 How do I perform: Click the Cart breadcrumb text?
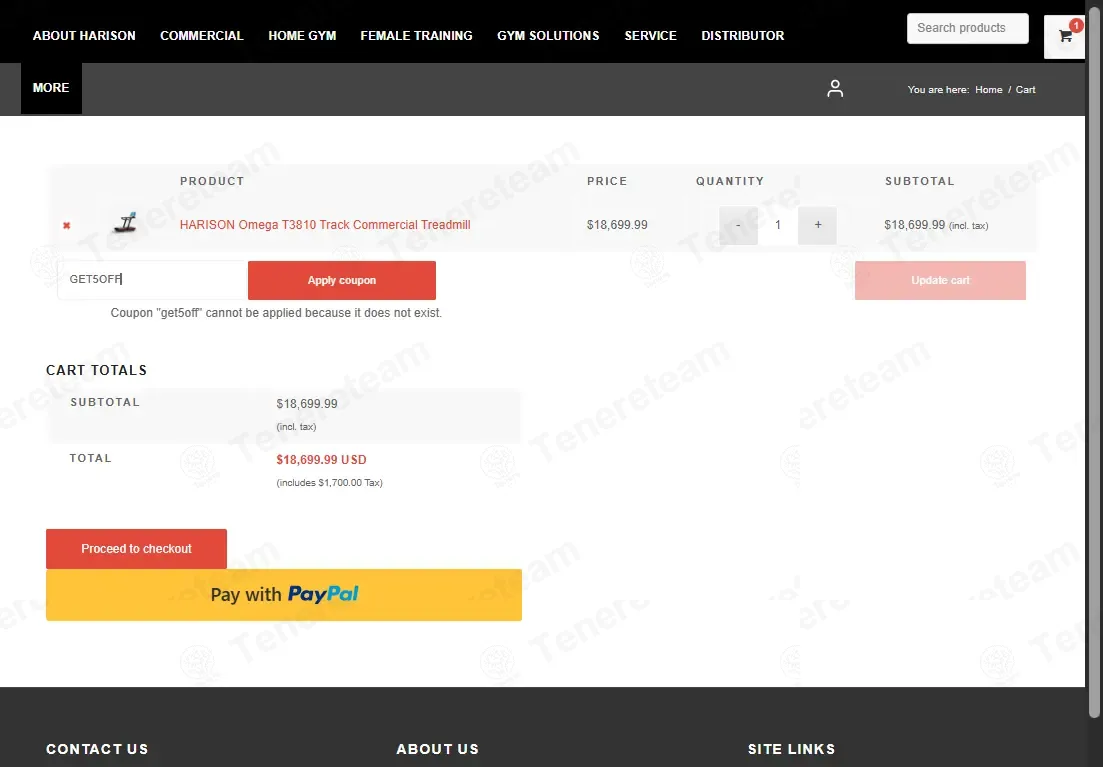click(x=1026, y=89)
